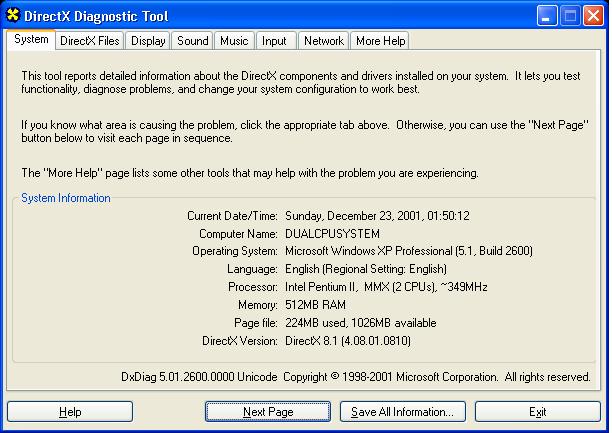
Task: Close the window with the red X
Action: 592,16
